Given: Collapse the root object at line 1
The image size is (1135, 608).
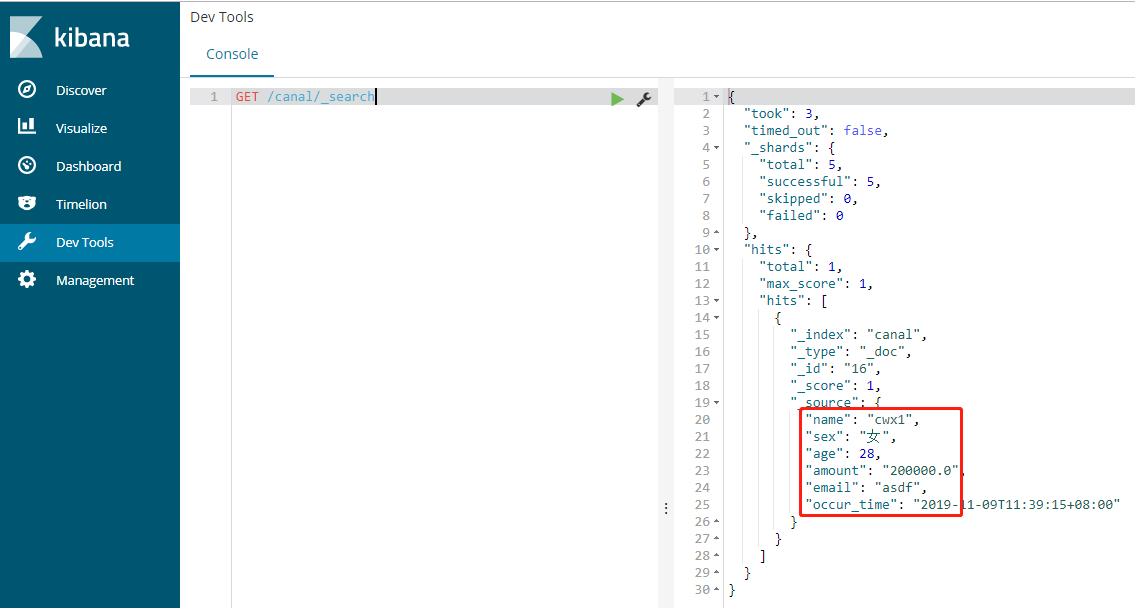Looking at the screenshot, I should [717, 96].
